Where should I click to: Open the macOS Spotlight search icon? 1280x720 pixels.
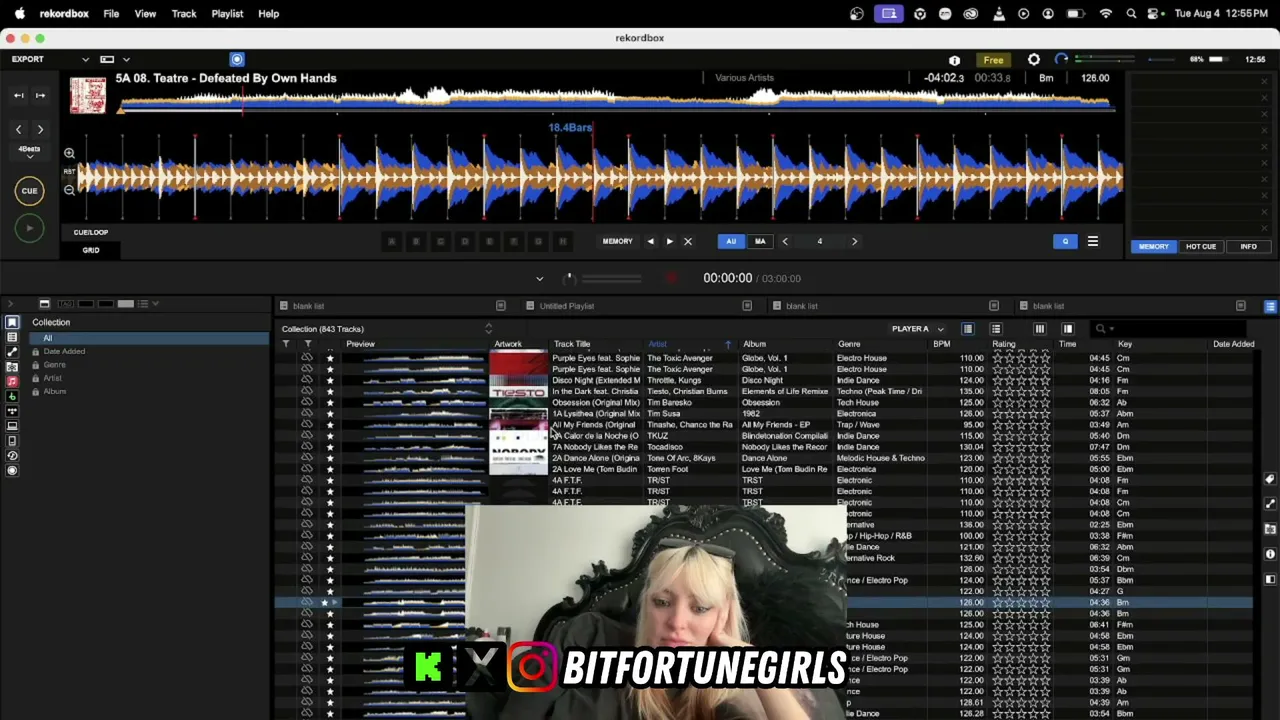[1131, 14]
